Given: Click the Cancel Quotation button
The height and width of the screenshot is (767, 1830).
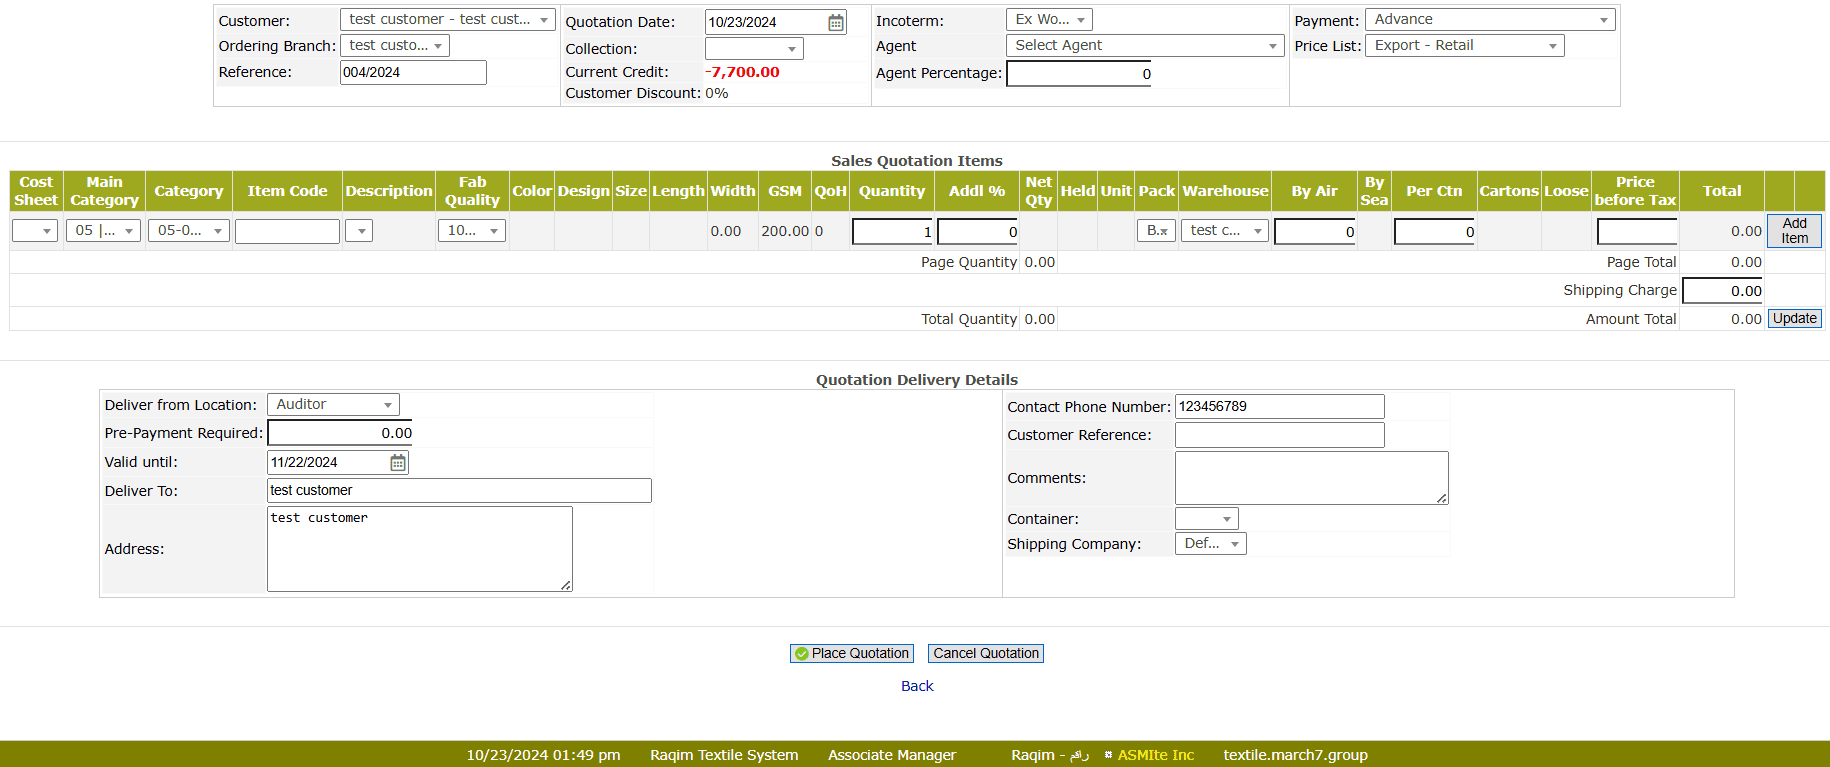Looking at the screenshot, I should coord(985,653).
